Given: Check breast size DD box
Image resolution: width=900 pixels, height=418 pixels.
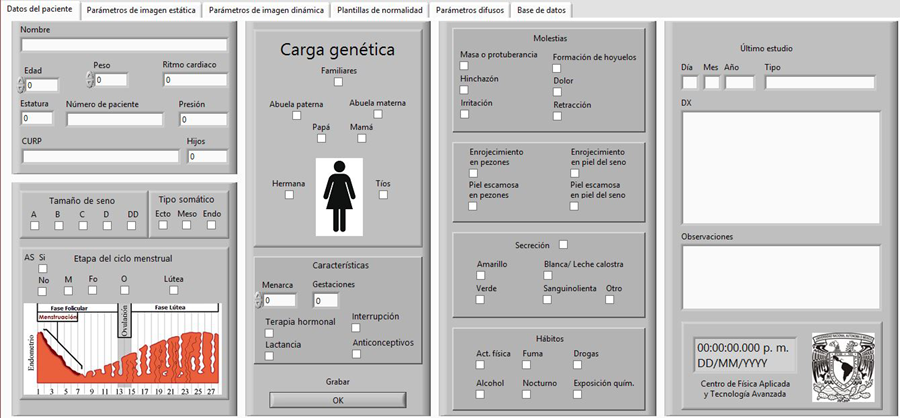Looking at the screenshot, I should point(132,225).
